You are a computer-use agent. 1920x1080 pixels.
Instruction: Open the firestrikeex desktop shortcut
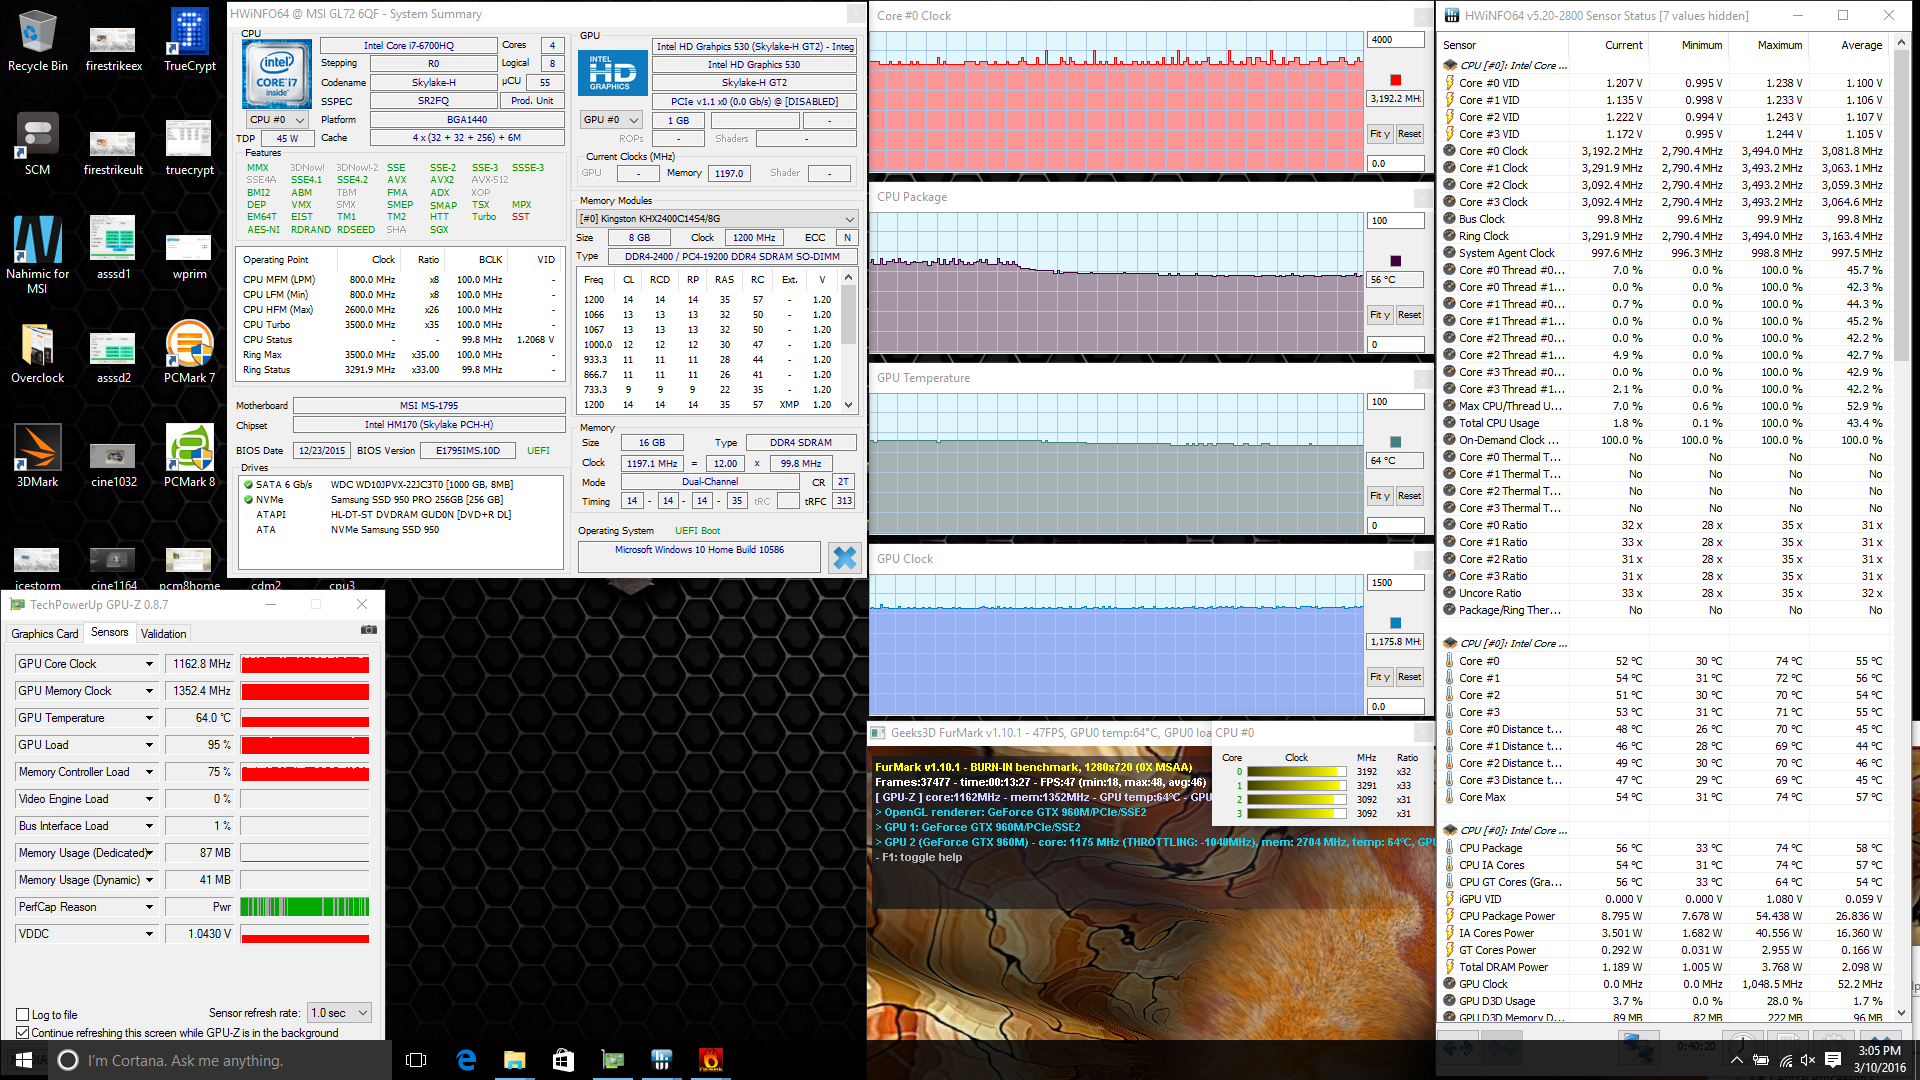(x=113, y=48)
